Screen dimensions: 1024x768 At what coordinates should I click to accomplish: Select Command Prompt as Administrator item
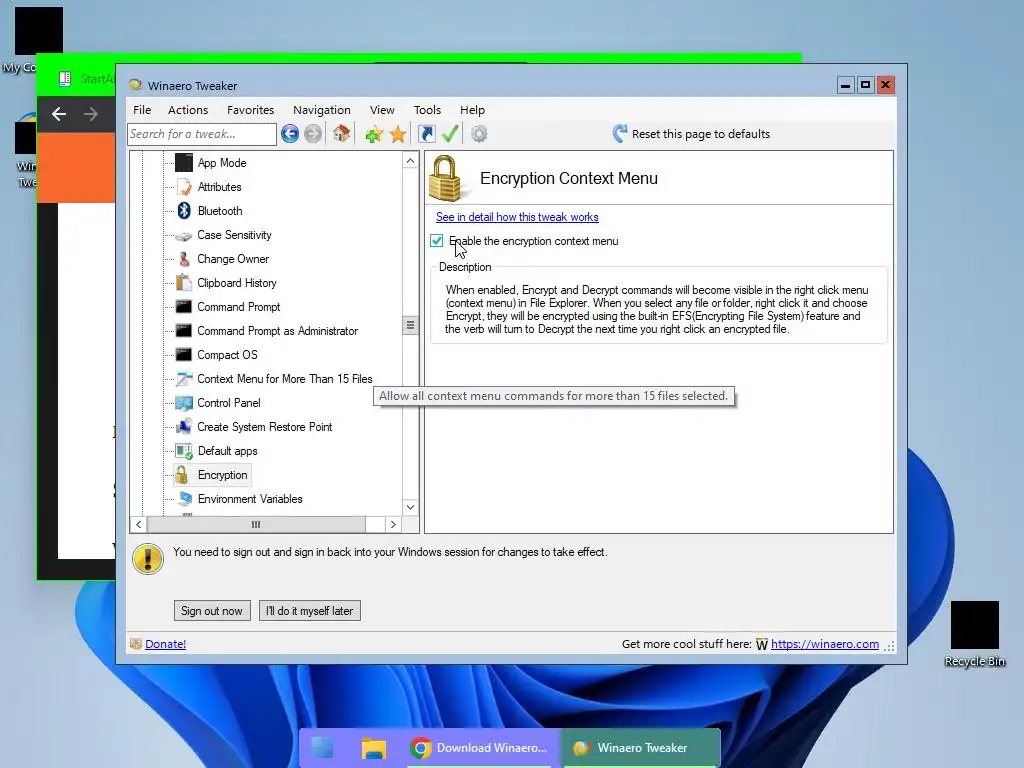pyautogui.click(x=278, y=331)
